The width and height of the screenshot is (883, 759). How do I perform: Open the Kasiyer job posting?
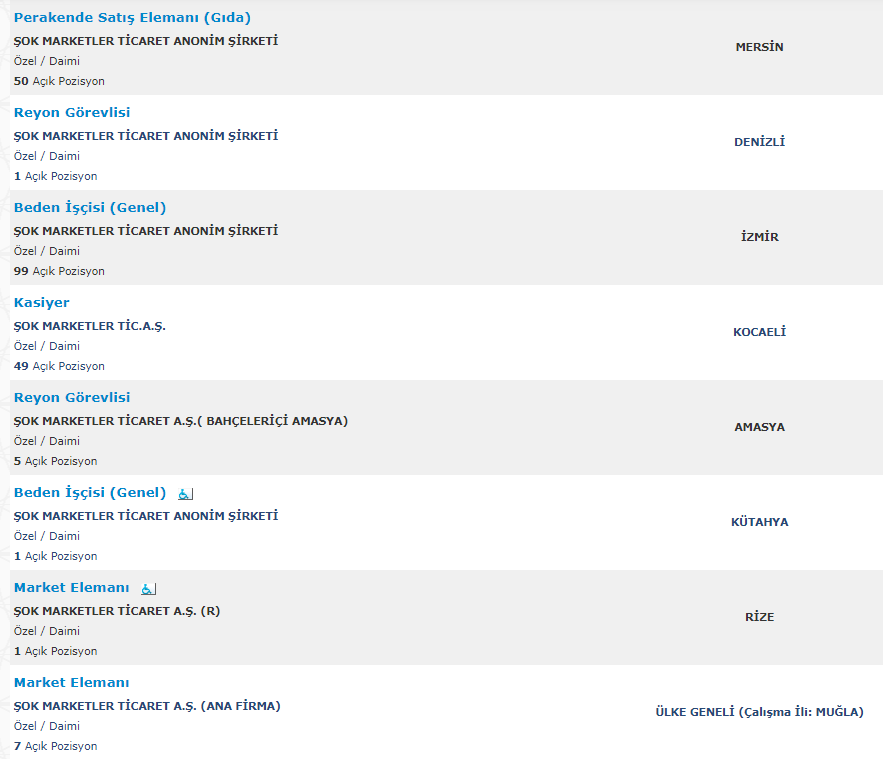(x=42, y=303)
